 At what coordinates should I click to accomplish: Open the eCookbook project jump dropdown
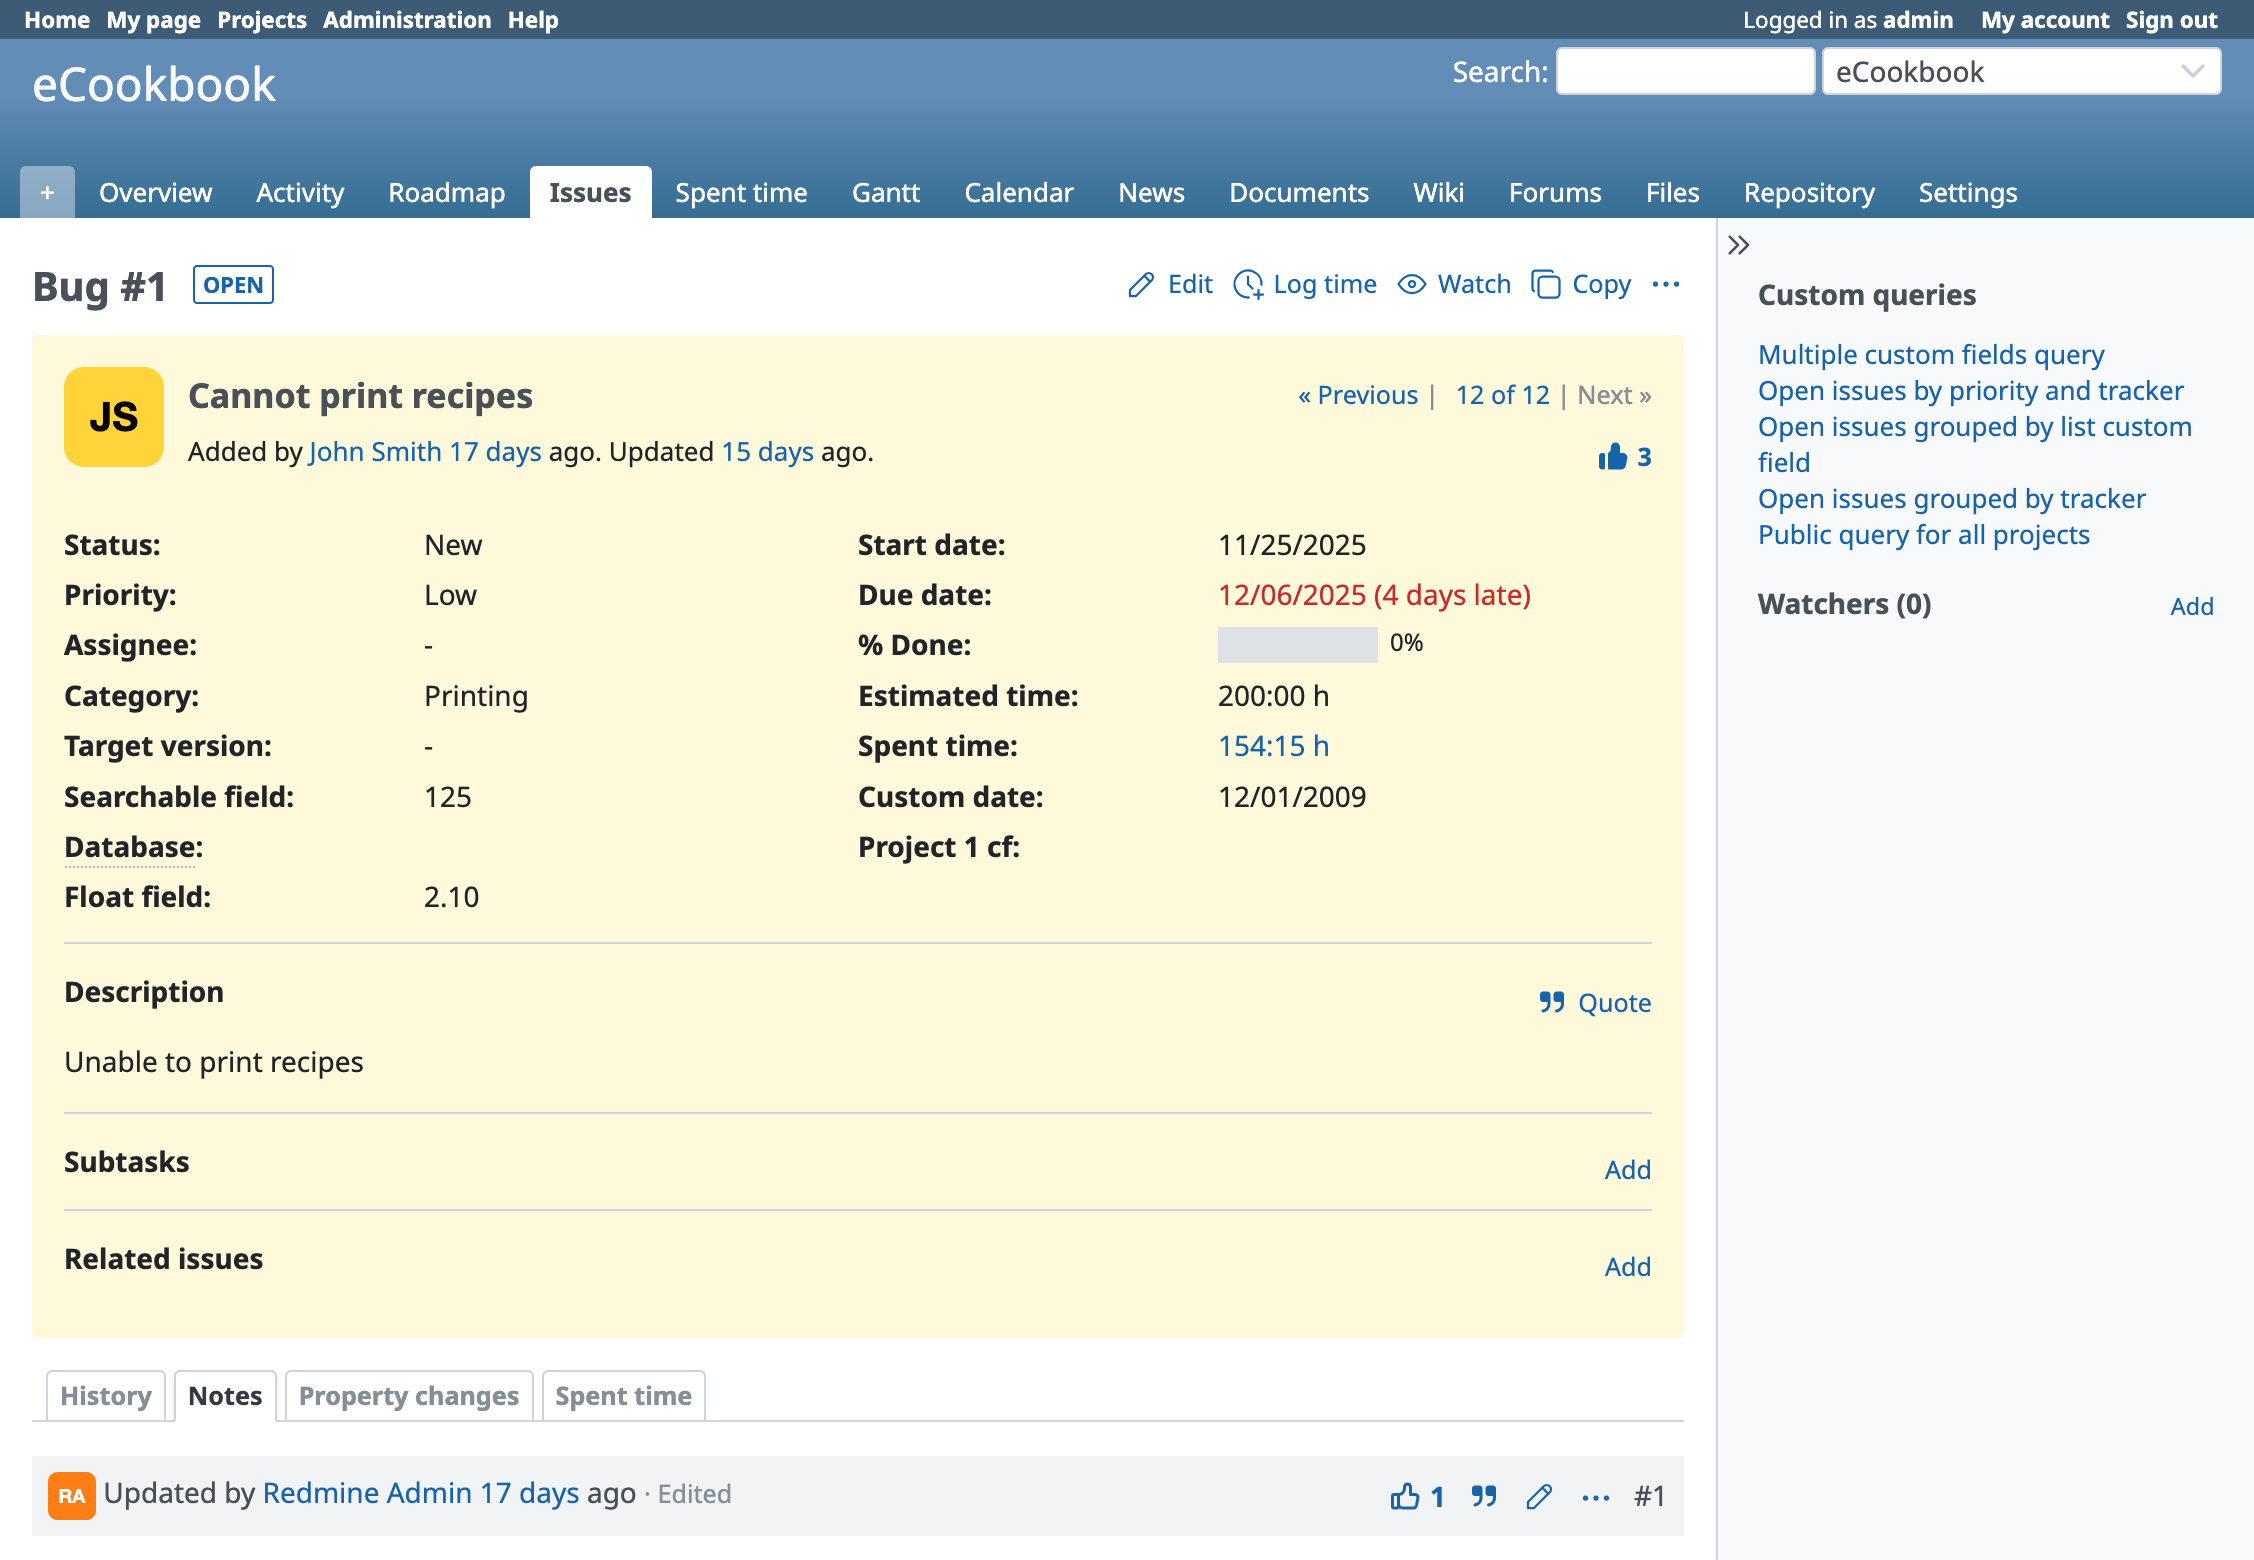click(x=2020, y=72)
